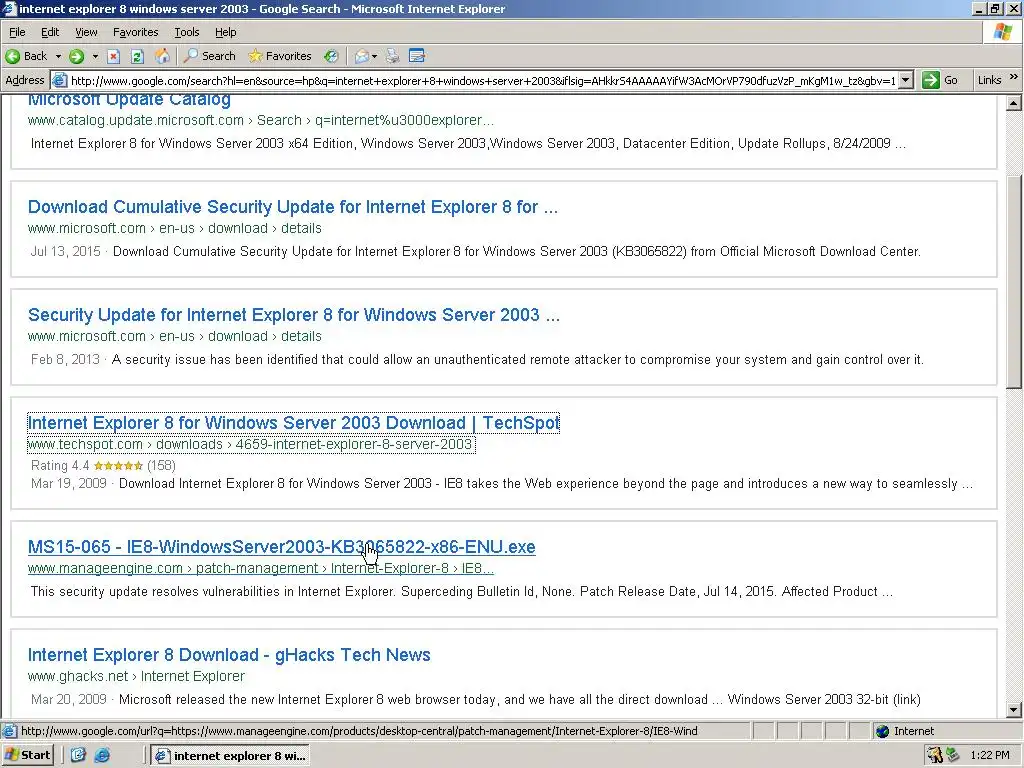
Task: Open the Back history dropdown arrow
Action: (x=58, y=56)
